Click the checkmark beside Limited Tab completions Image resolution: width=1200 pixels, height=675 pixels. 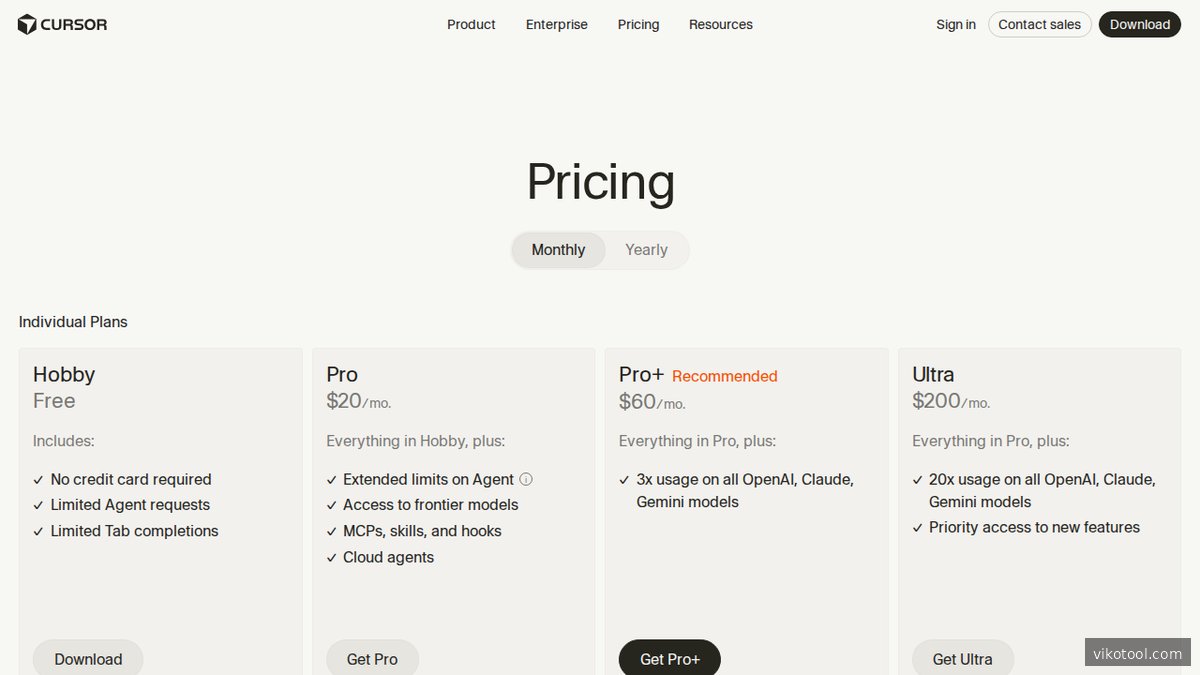[x=37, y=531]
